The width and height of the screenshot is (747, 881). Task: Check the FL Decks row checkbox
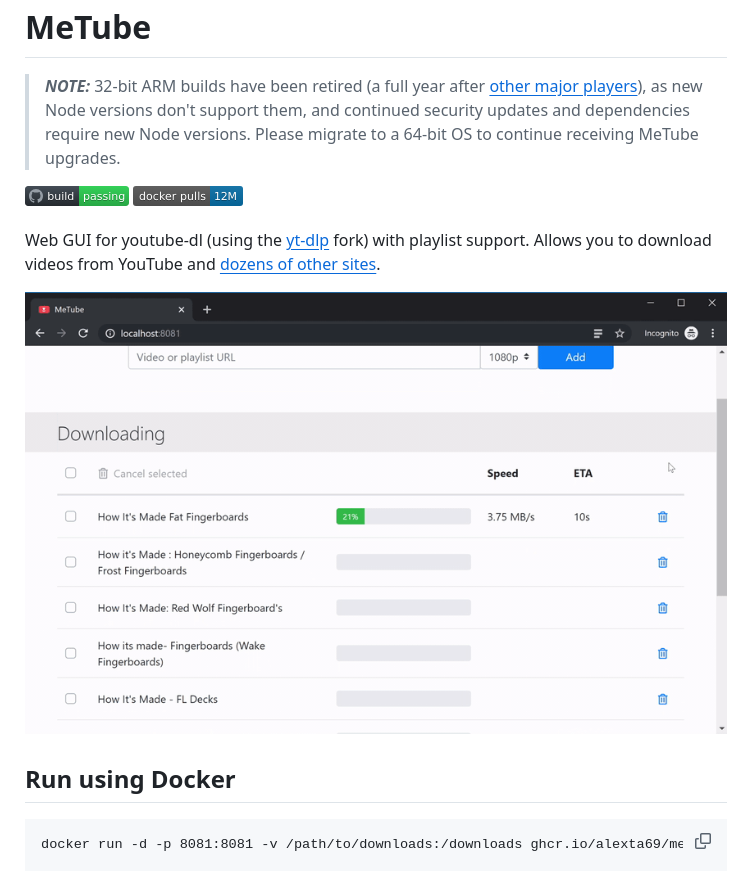70,698
